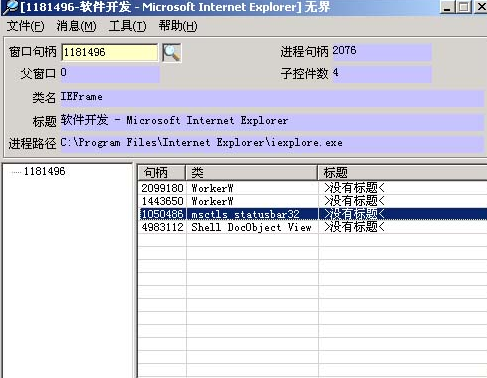Click >没有标题< in Shell DocObject View row
The height and width of the screenshot is (378, 487).
click(354, 227)
